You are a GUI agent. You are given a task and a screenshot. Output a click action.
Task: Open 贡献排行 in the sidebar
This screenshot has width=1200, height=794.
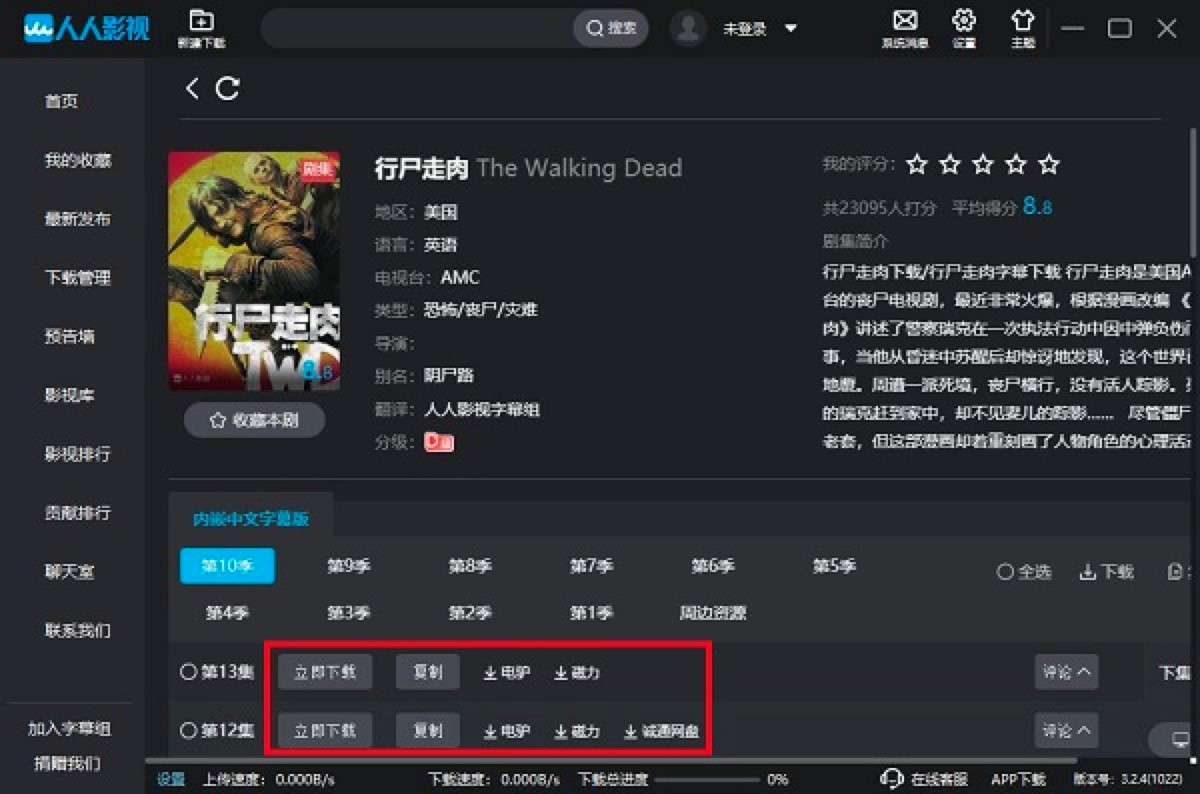pyautogui.click(x=77, y=513)
